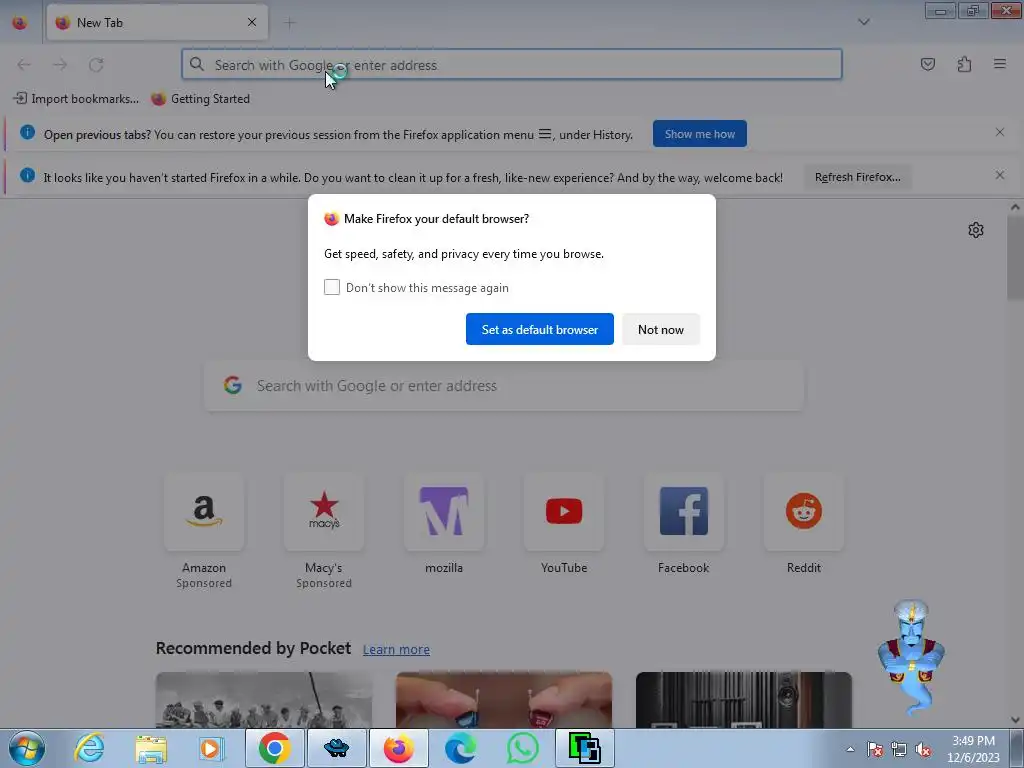The height and width of the screenshot is (768, 1024).
Task: Click Learn more link near Pocket
Action: [x=396, y=650]
